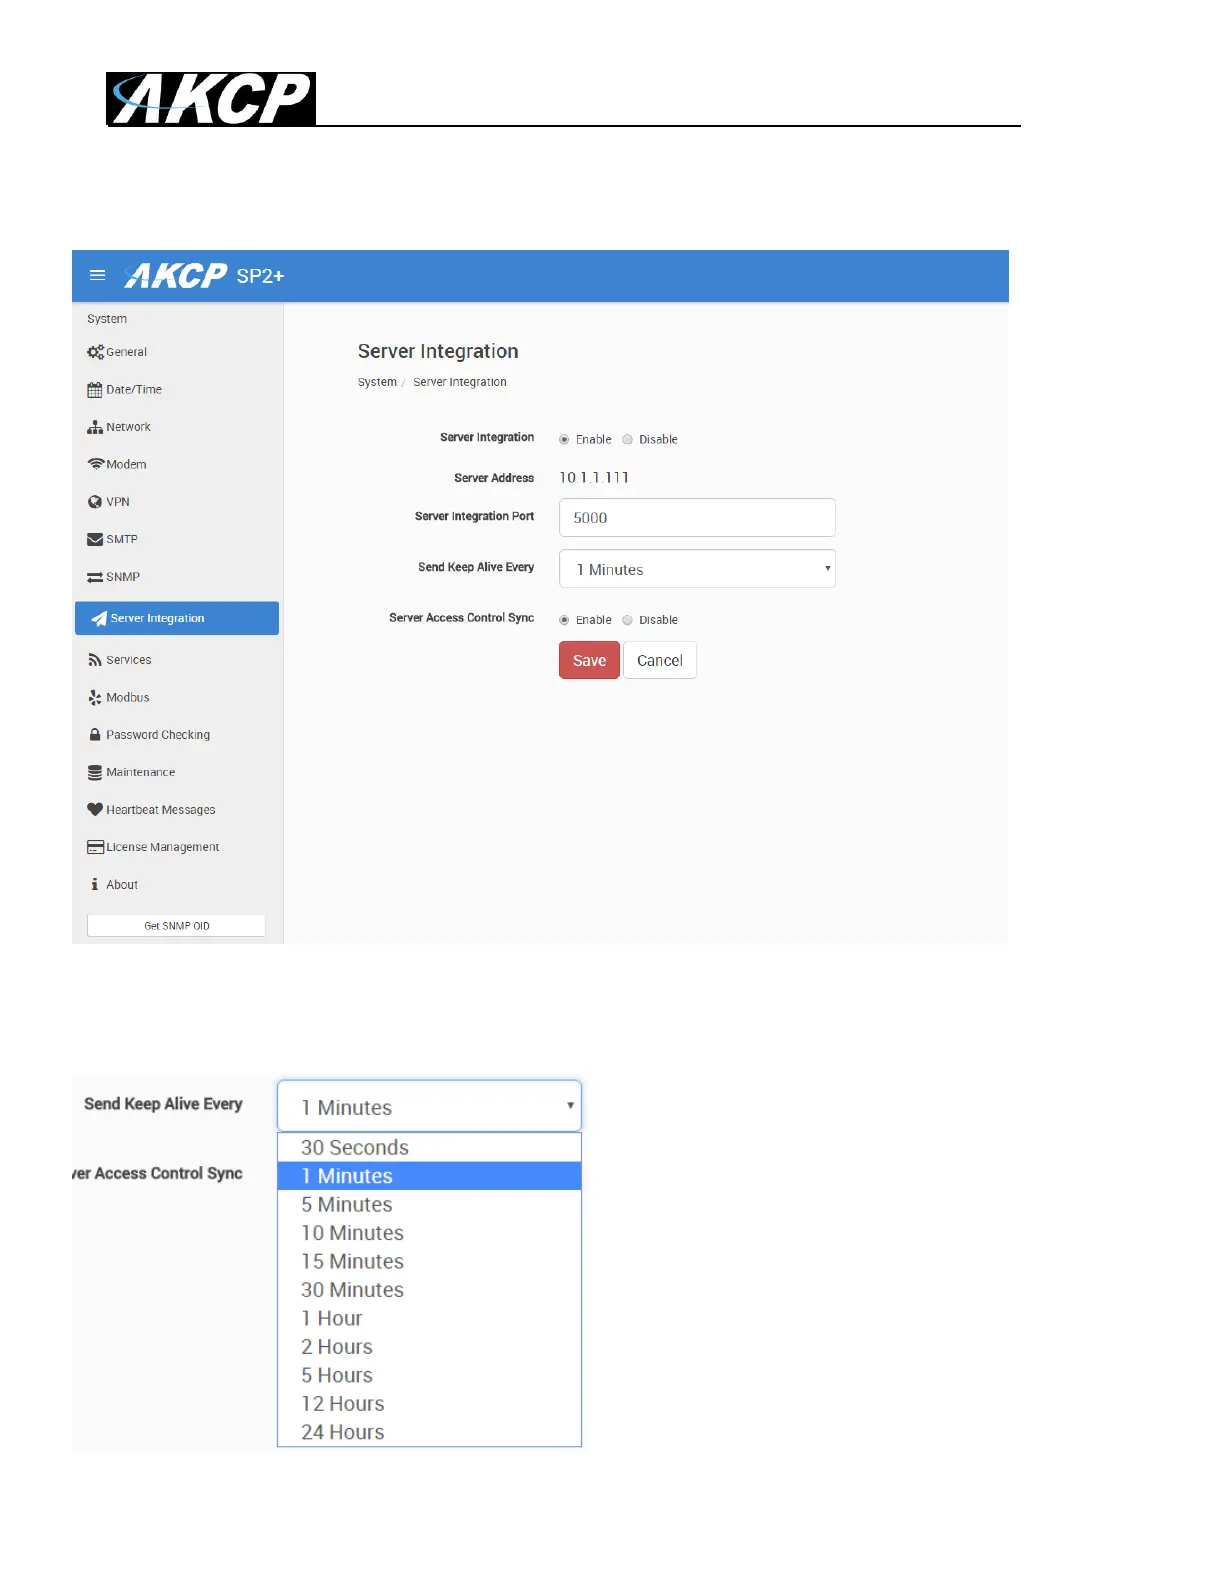Viewport: 1224px width, 1584px height.
Task: Click the expanded 1 Minutes combo box
Action: tap(429, 1106)
